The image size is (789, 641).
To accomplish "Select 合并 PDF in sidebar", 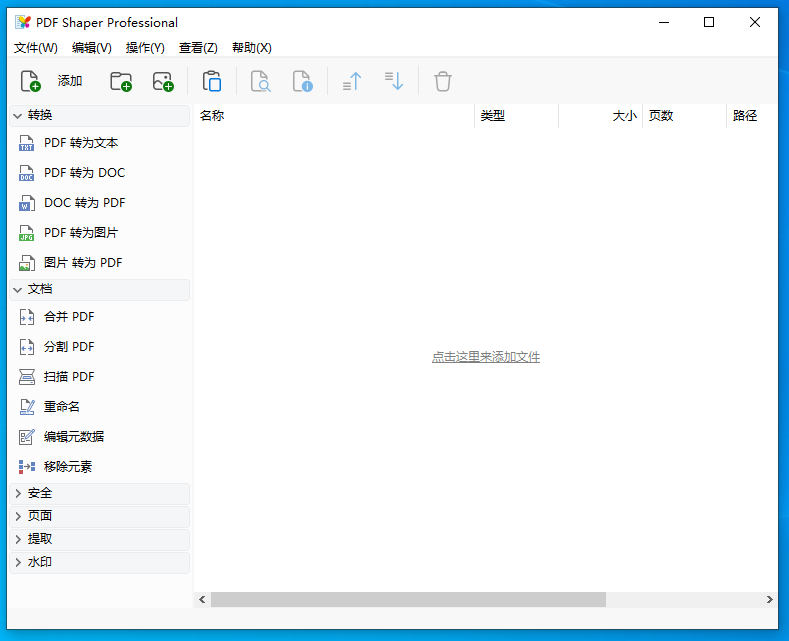I will click(69, 317).
